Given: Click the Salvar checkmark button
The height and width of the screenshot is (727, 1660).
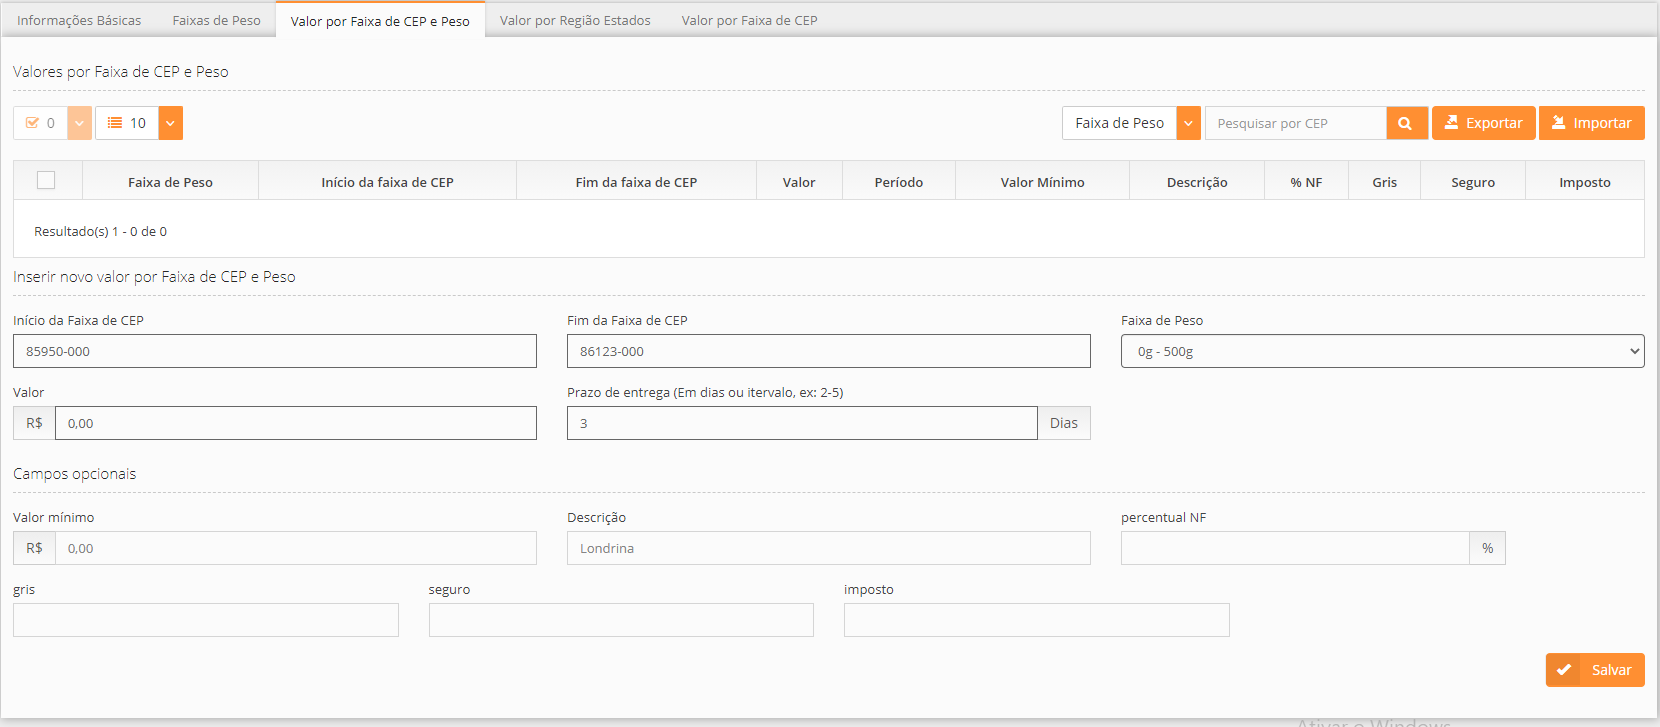Looking at the screenshot, I should pyautogui.click(x=1594, y=670).
